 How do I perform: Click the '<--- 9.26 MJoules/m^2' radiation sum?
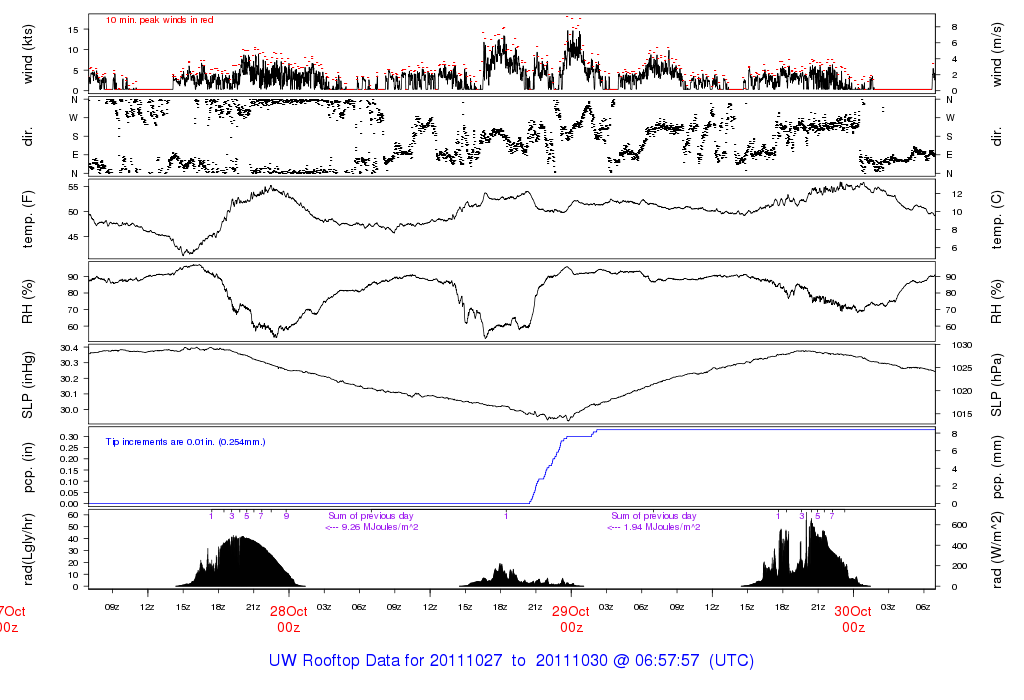point(372,527)
